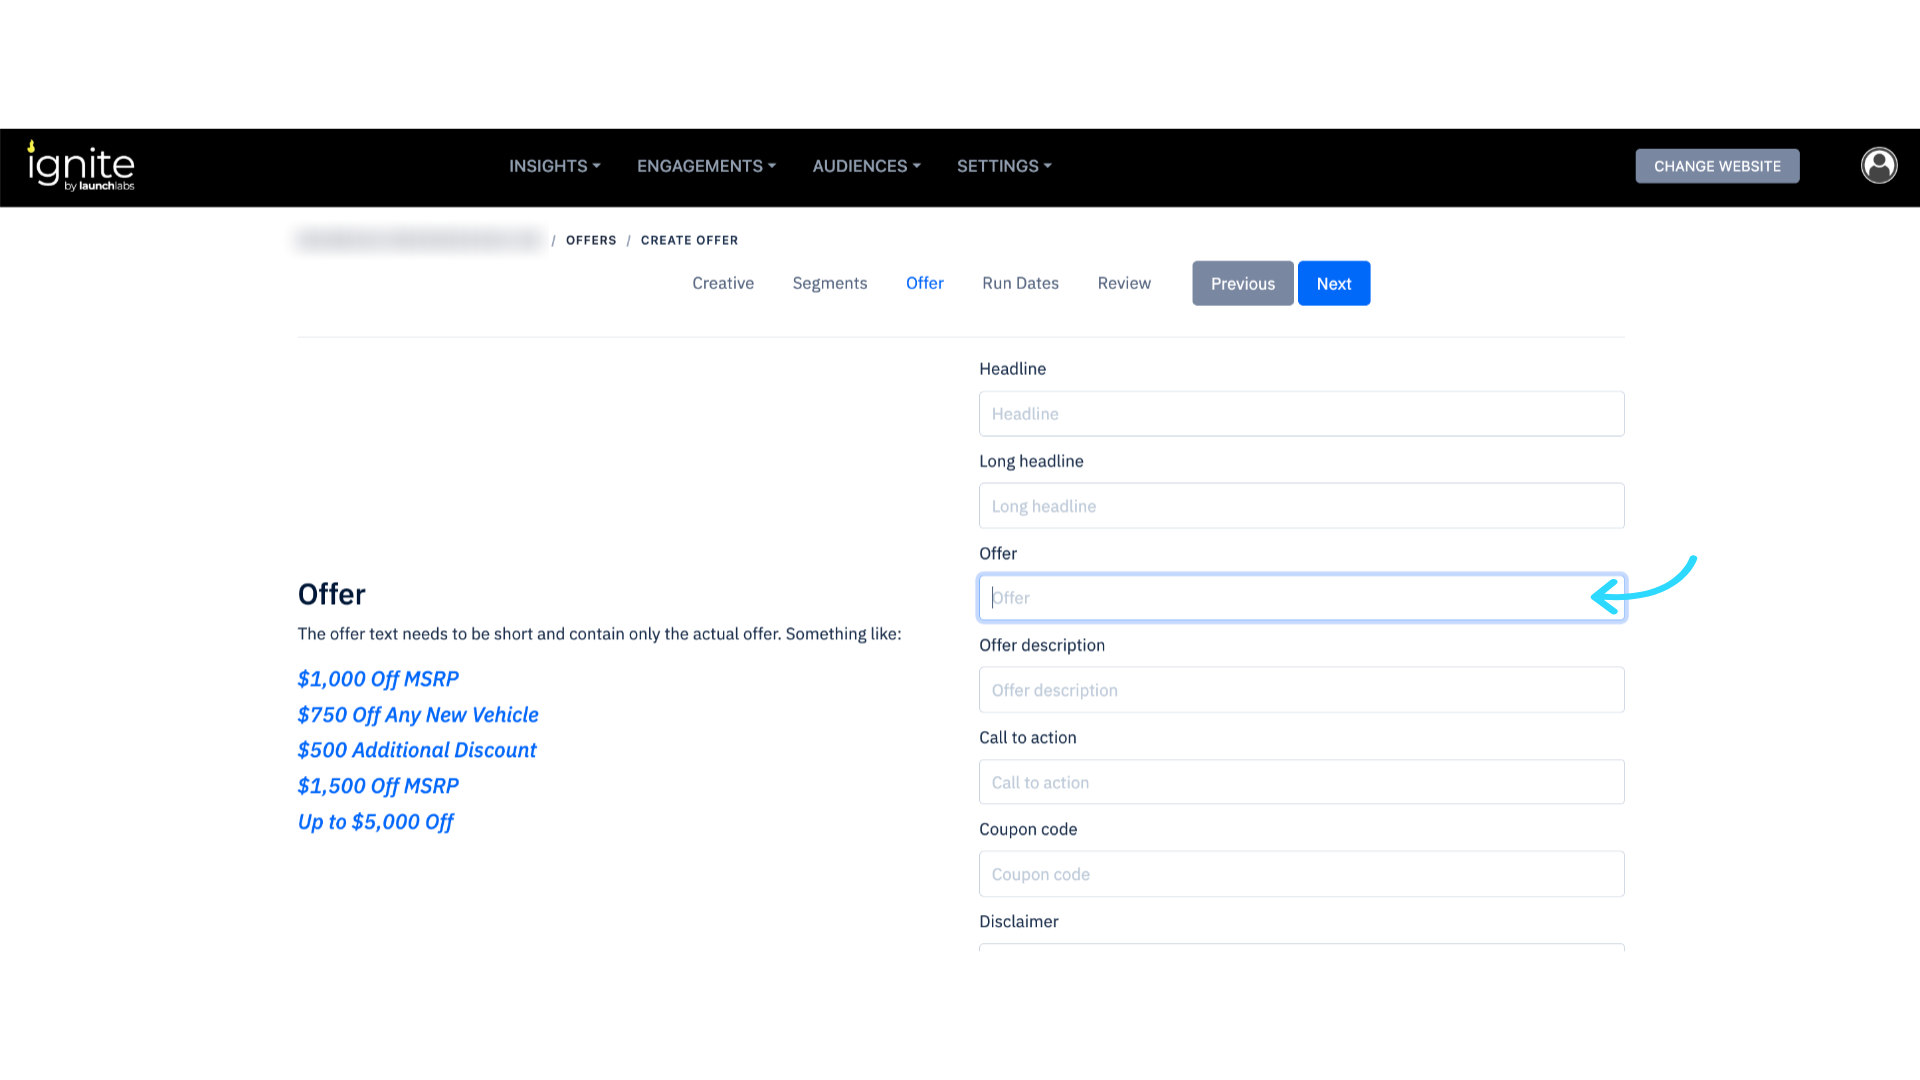1920x1080 pixels.
Task: Open the Run Dates step tab
Action: click(1020, 283)
